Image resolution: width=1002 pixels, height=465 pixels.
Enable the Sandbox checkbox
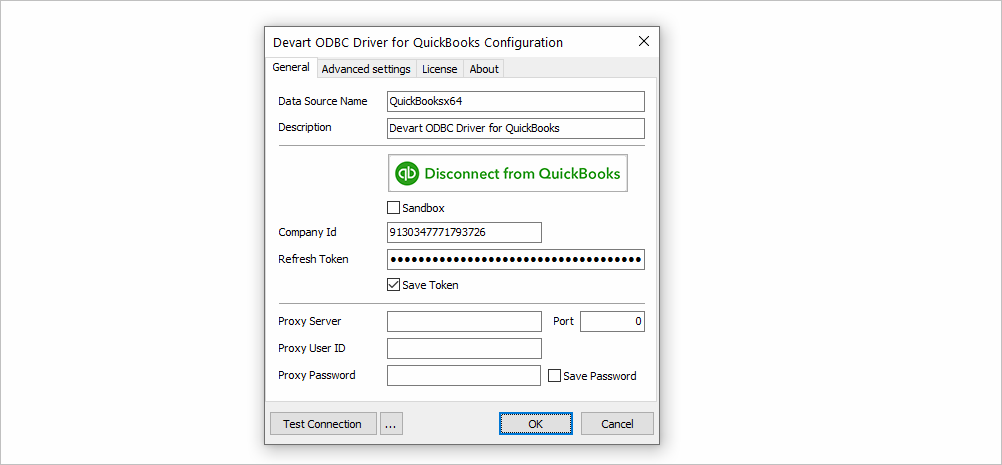pyautogui.click(x=394, y=208)
